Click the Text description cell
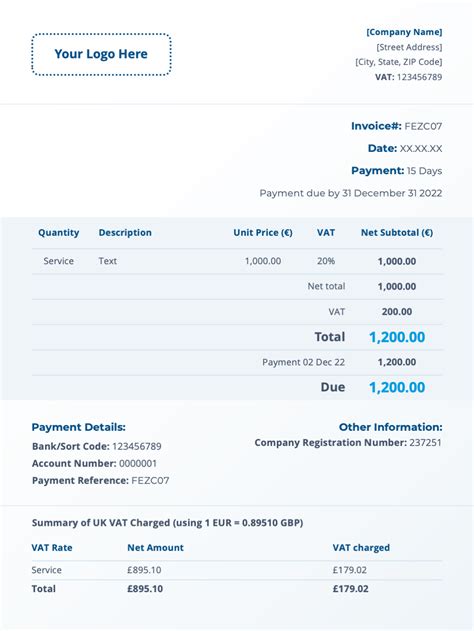This screenshot has height=631, width=474. coord(108,261)
